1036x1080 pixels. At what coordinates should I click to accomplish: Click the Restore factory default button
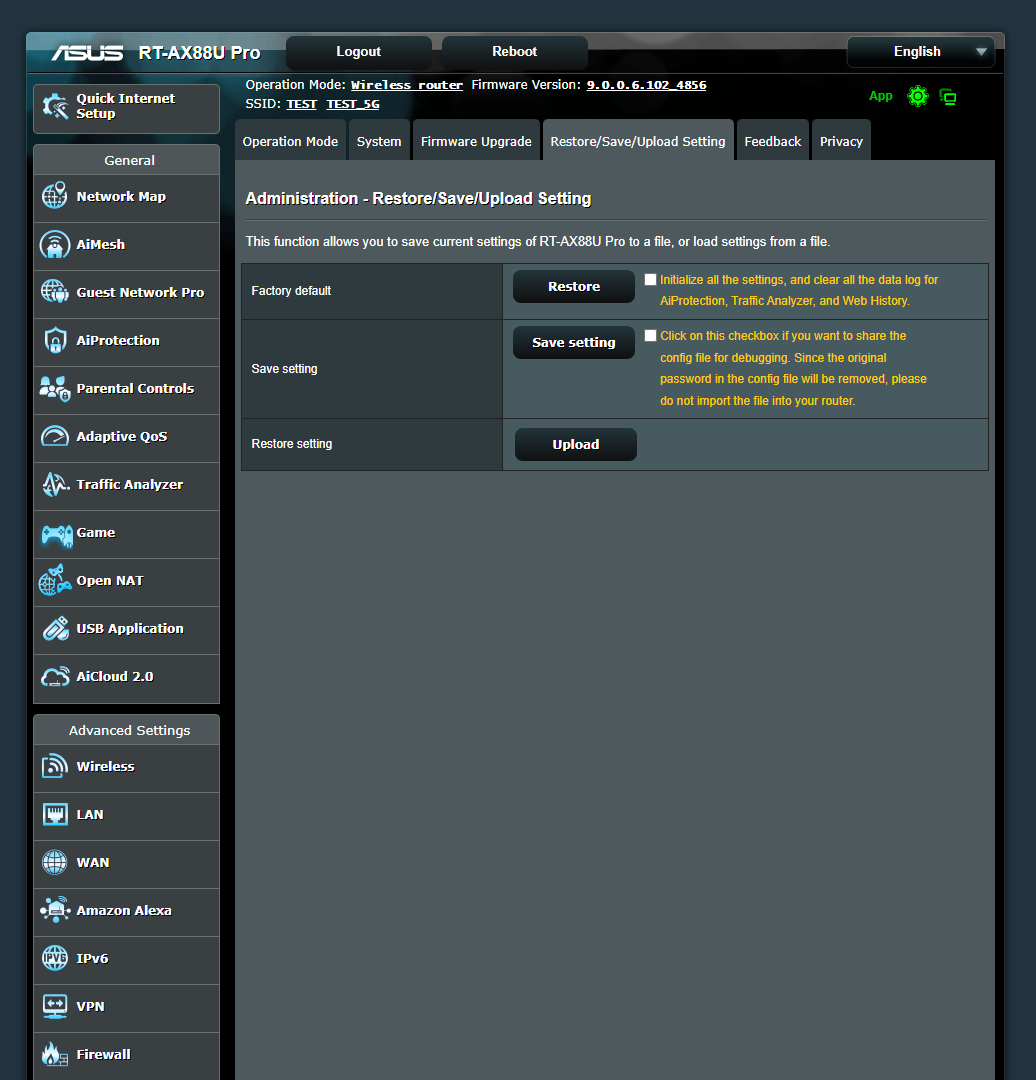coord(574,287)
